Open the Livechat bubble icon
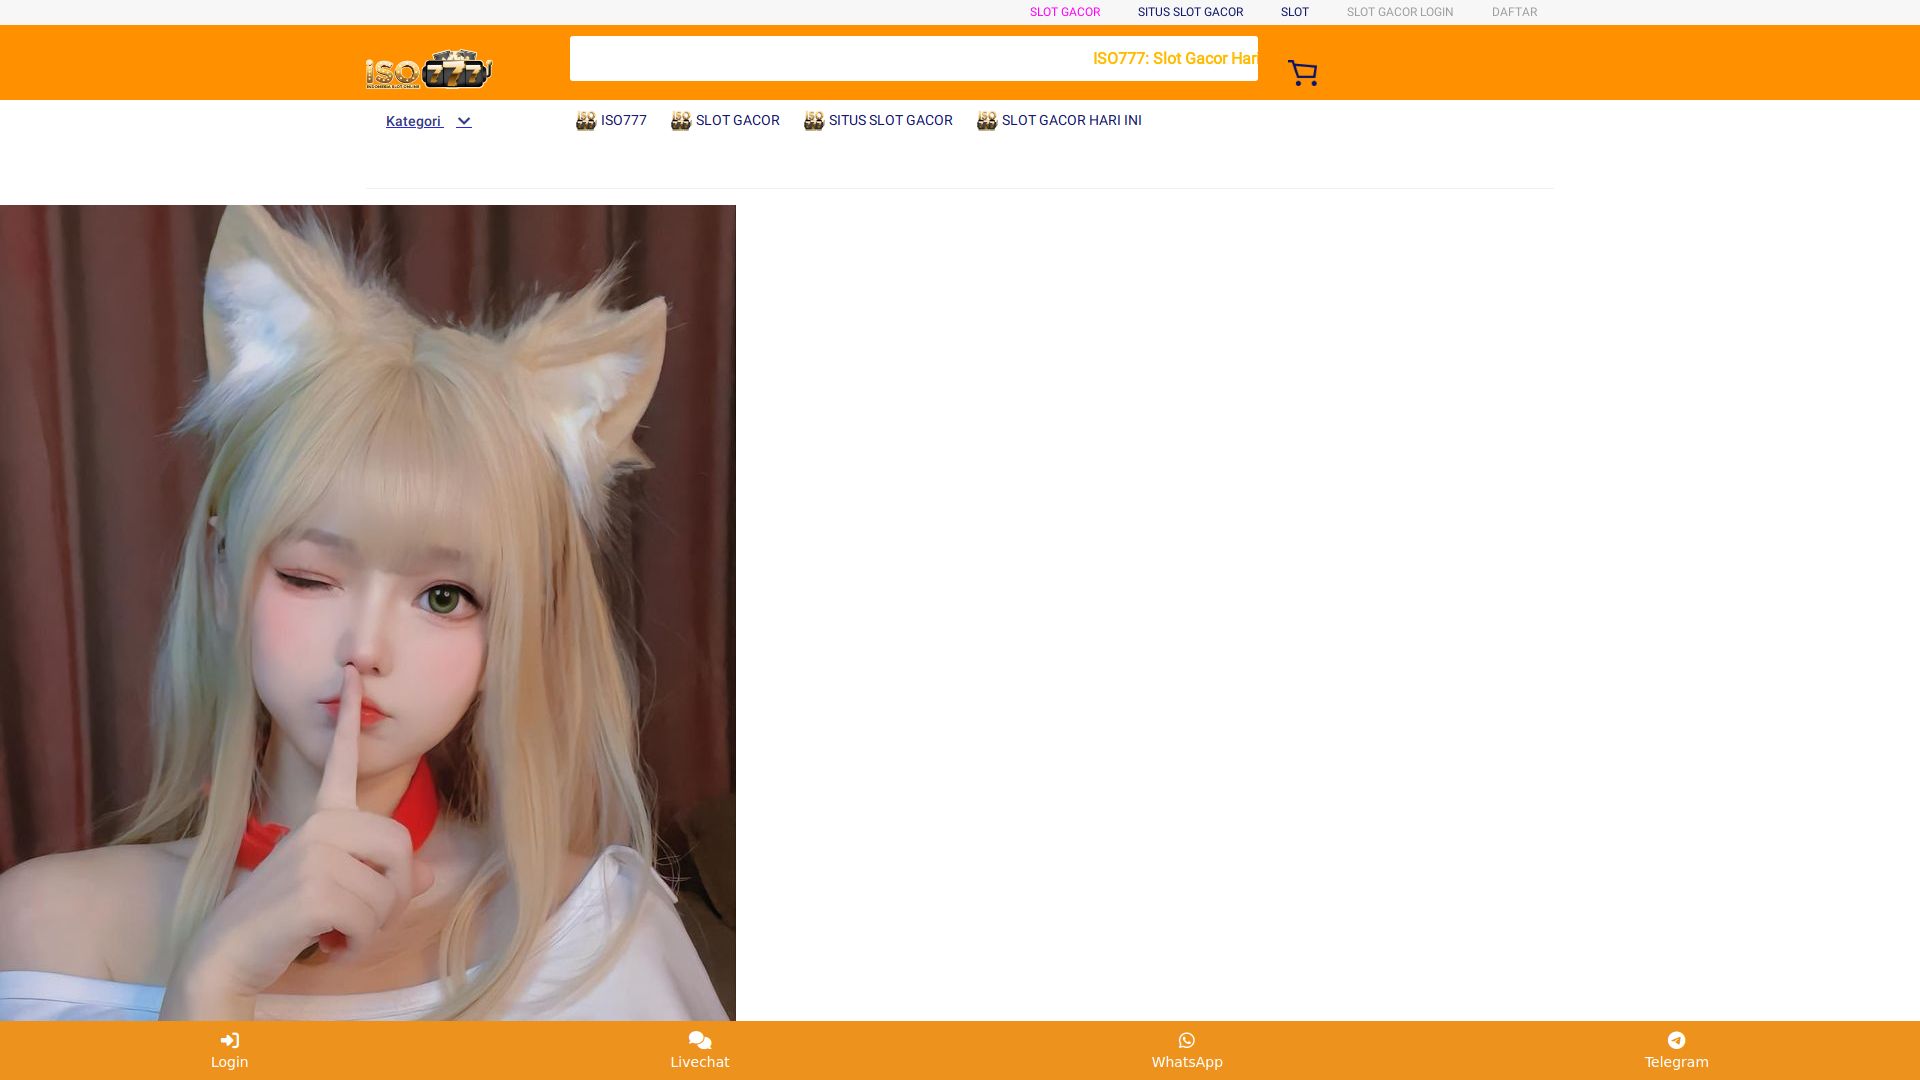Viewport: 1920px width, 1080px height. 699,1040
